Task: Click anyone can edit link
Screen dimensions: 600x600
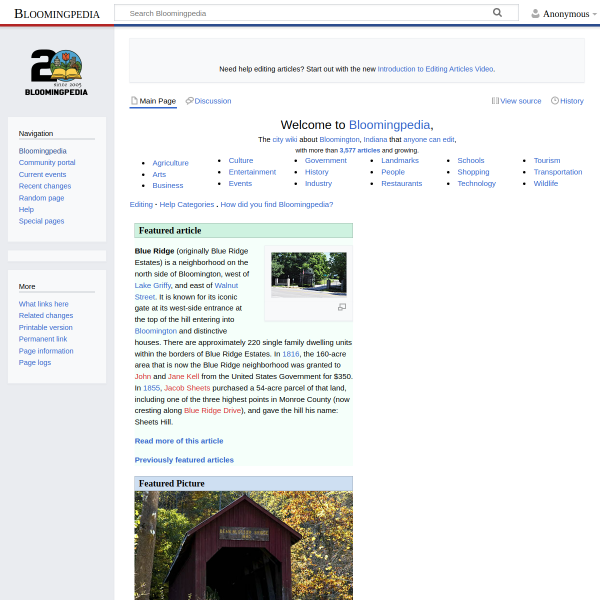Action: pos(429,140)
